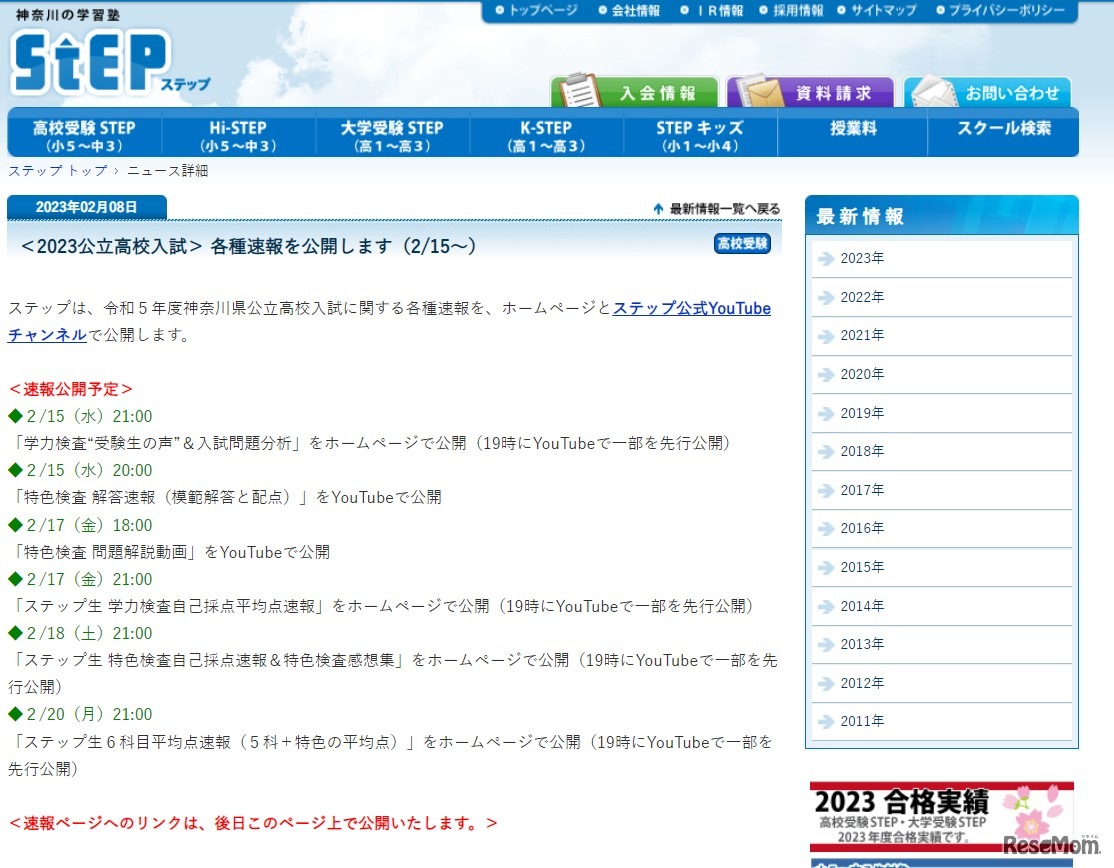The width and height of the screenshot is (1114, 868).
Task: Open 高校受験 STEP navigation tab
Action: pyautogui.click(x=84, y=135)
